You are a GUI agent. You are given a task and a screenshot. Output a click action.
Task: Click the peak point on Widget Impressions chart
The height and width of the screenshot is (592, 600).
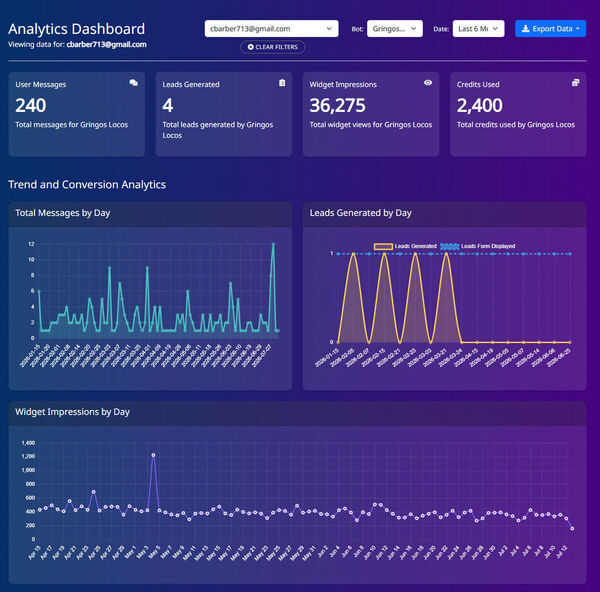(x=153, y=455)
